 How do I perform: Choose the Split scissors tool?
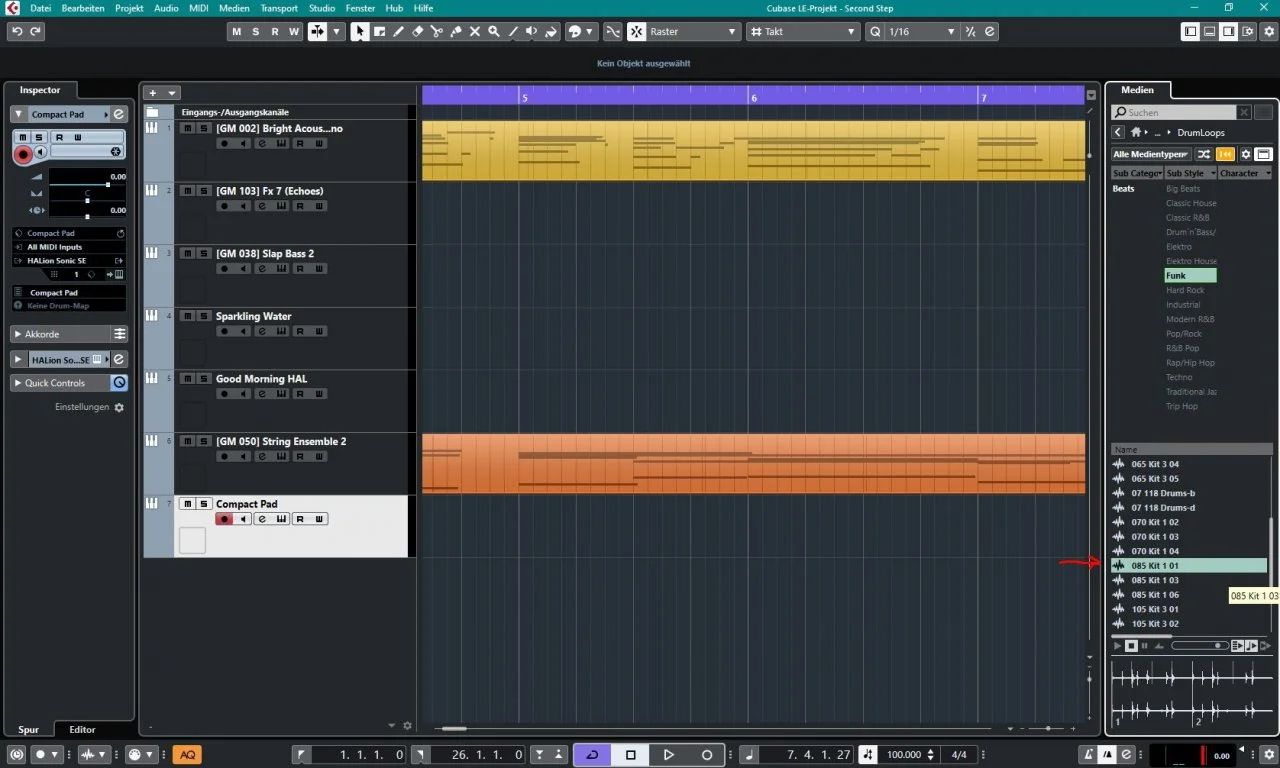436,31
